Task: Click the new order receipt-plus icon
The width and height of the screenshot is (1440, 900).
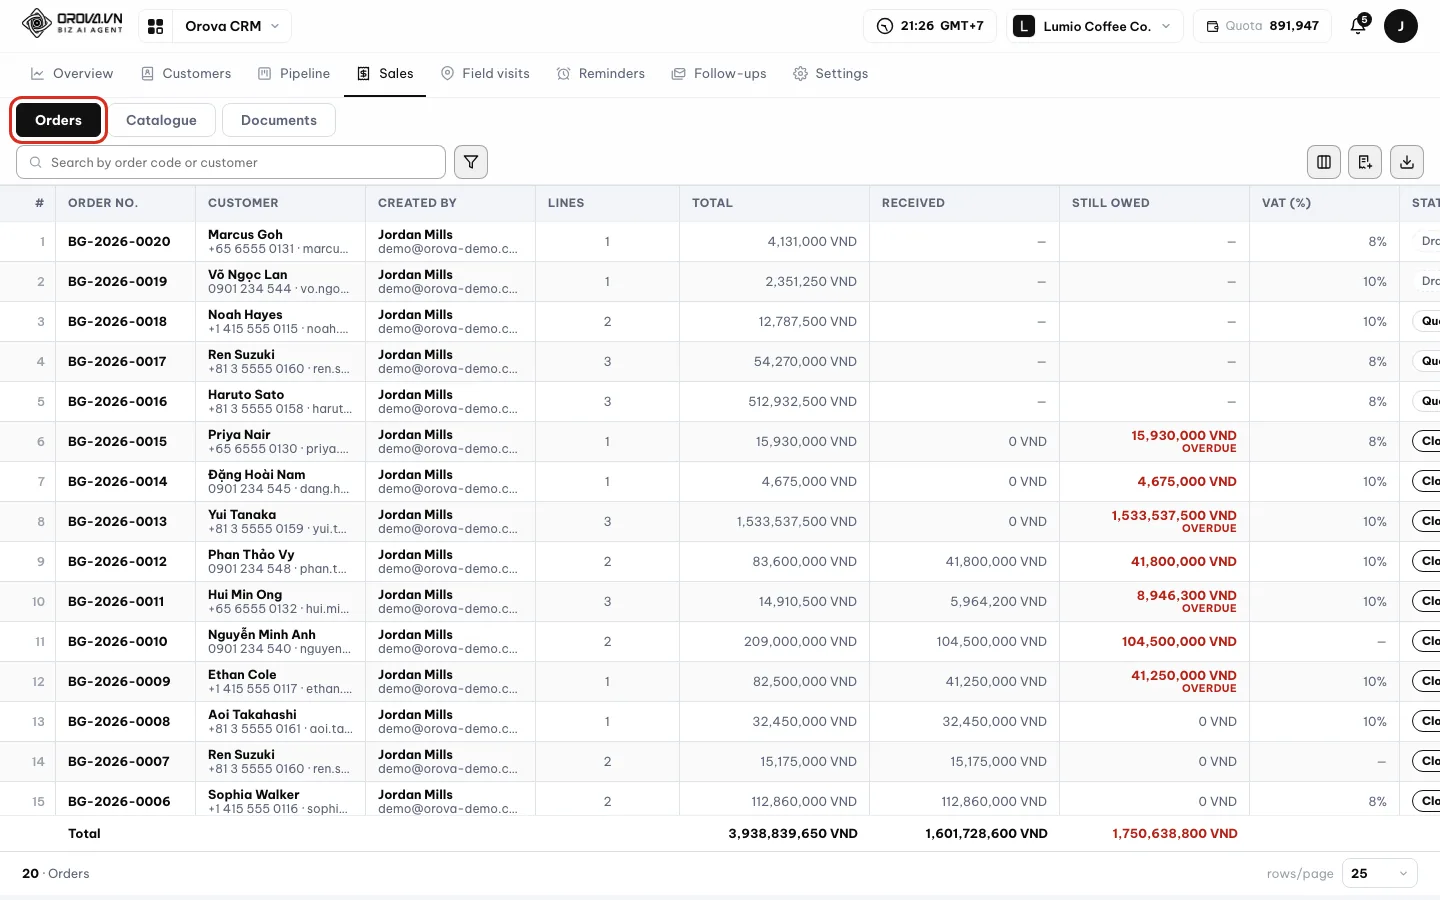Action: pos(1365,162)
